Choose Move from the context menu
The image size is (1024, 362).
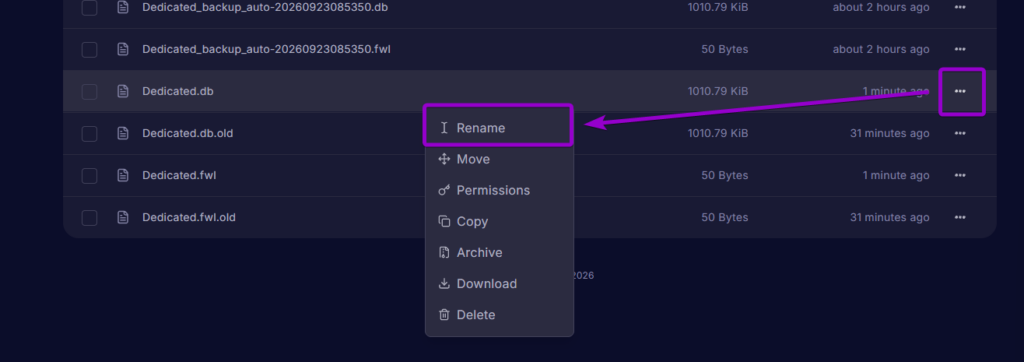[x=499, y=159]
